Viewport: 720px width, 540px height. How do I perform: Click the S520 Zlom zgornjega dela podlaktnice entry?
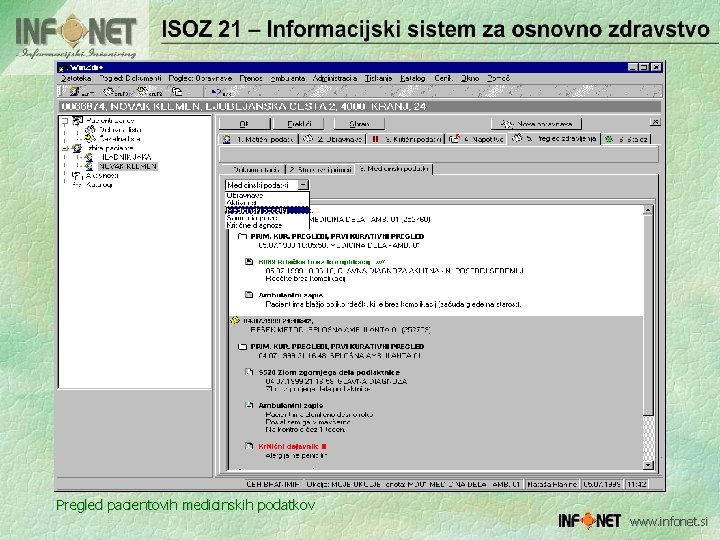(x=329, y=372)
